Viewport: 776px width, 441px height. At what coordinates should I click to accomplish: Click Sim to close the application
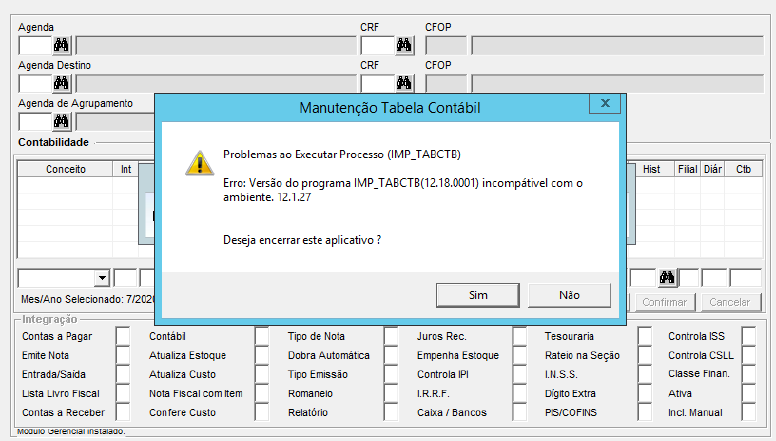(x=478, y=295)
